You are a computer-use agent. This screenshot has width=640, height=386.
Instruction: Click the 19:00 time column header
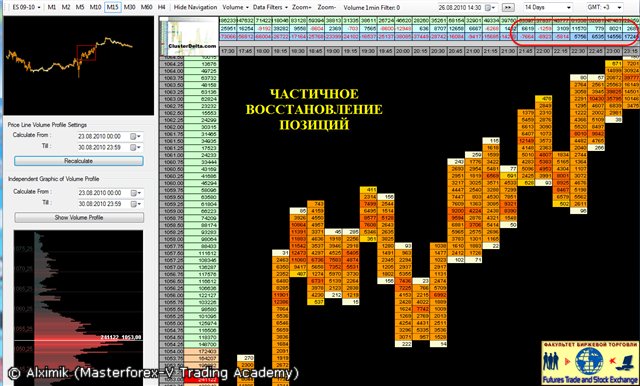pos(333,51)
